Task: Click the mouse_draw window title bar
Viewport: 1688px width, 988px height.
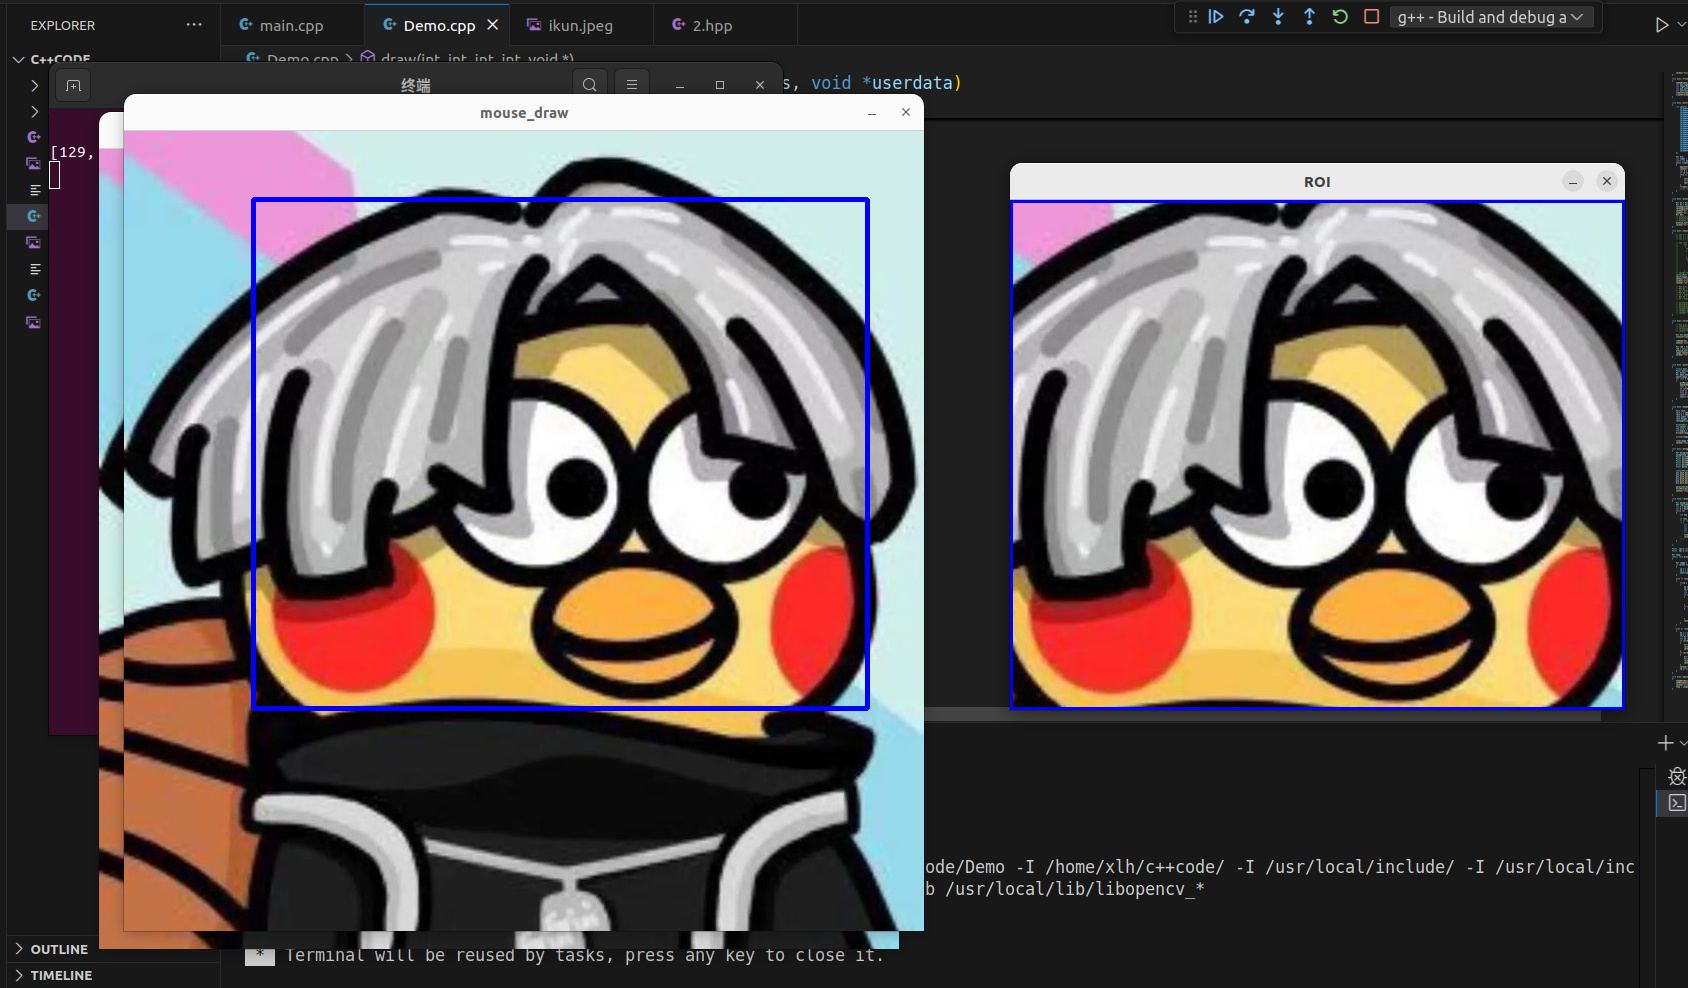Action: (x=524, y=113)
